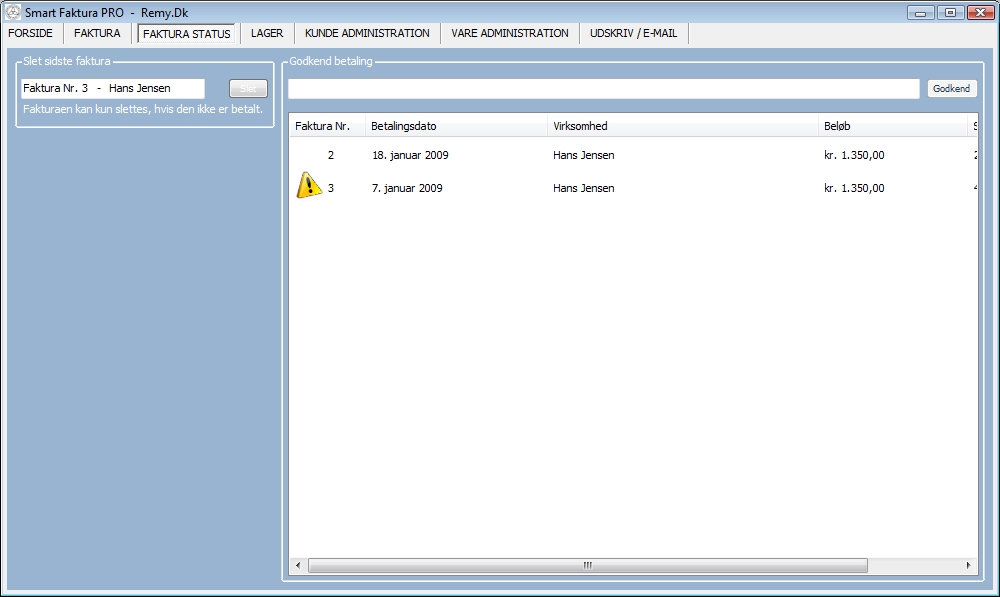The height and width of the screenshot is (597, 1000).
Task: Switch to UDSKRIV / E-MAIL tab
Action: pyautogui.click(x=633, y=33)
